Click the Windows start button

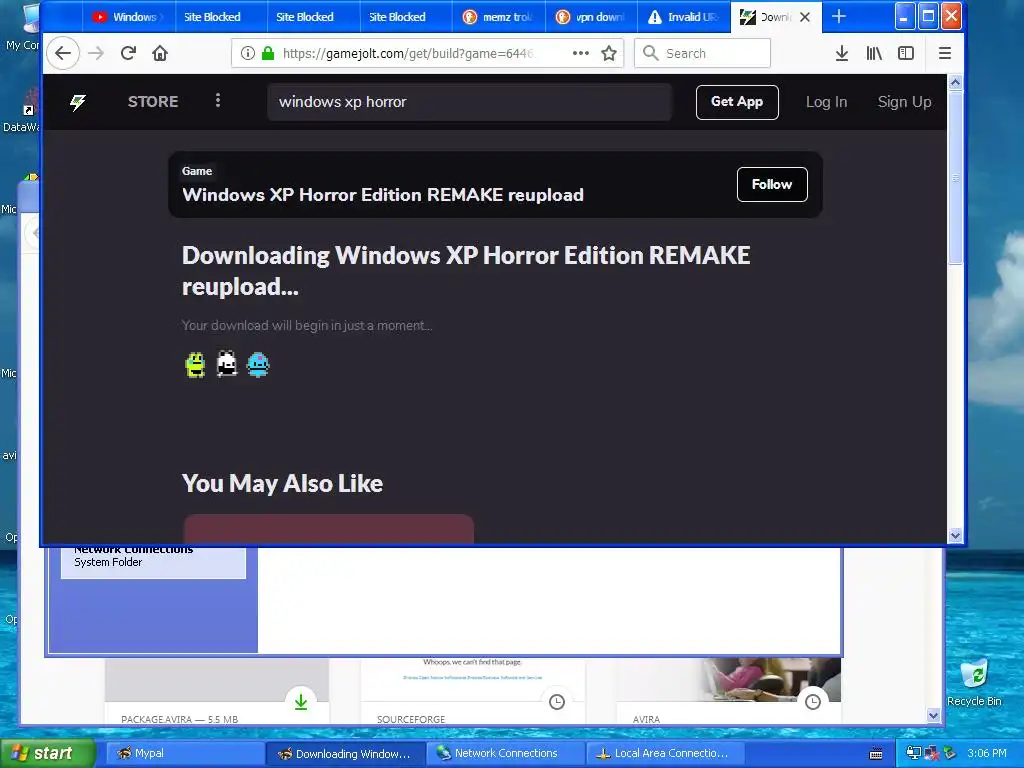point(46,753)
